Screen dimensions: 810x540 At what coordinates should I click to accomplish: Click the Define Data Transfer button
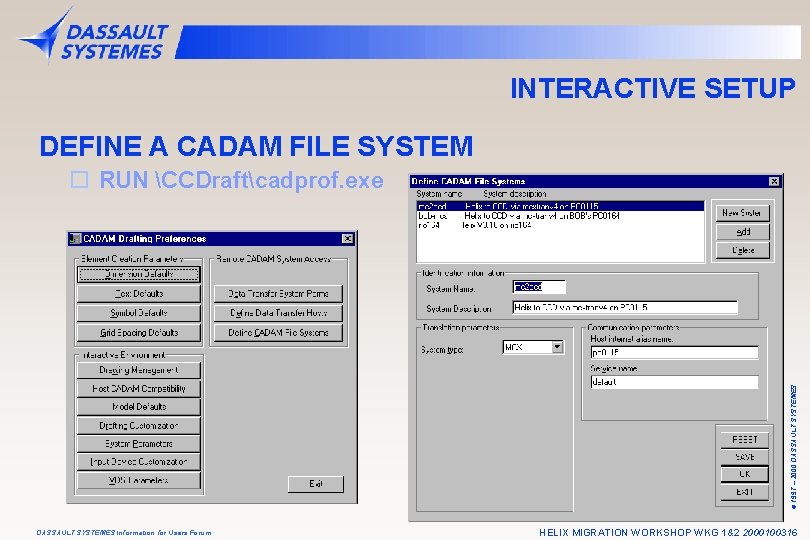click(278, 313)
